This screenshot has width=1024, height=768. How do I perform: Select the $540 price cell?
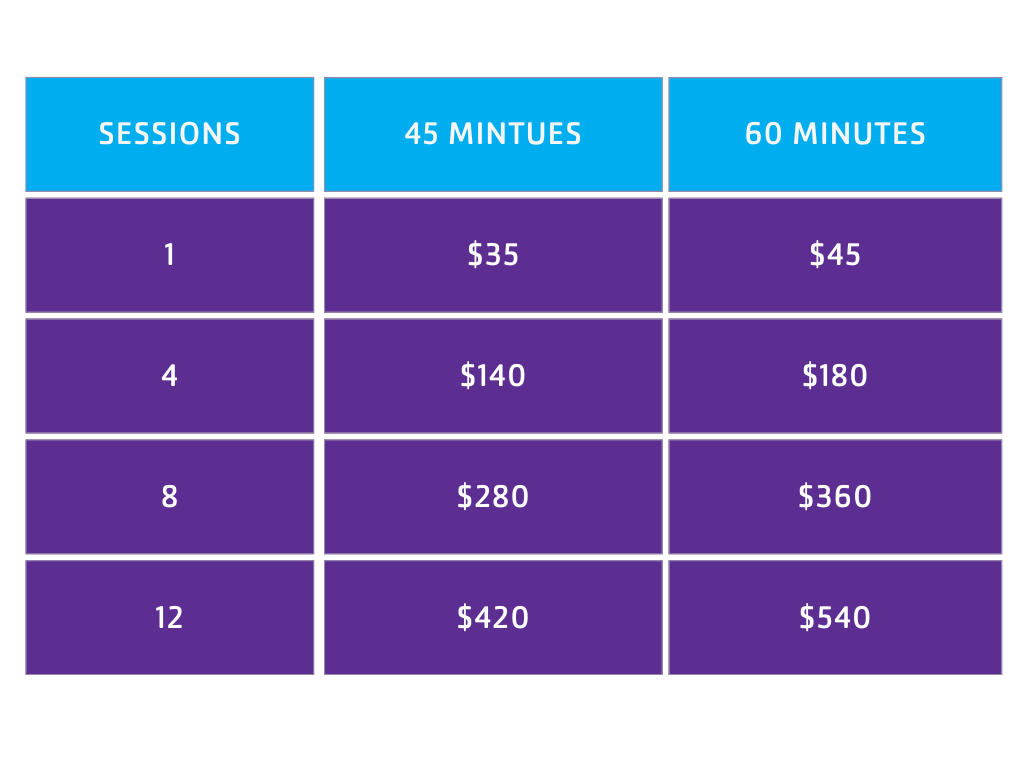(x=835, y=618)
